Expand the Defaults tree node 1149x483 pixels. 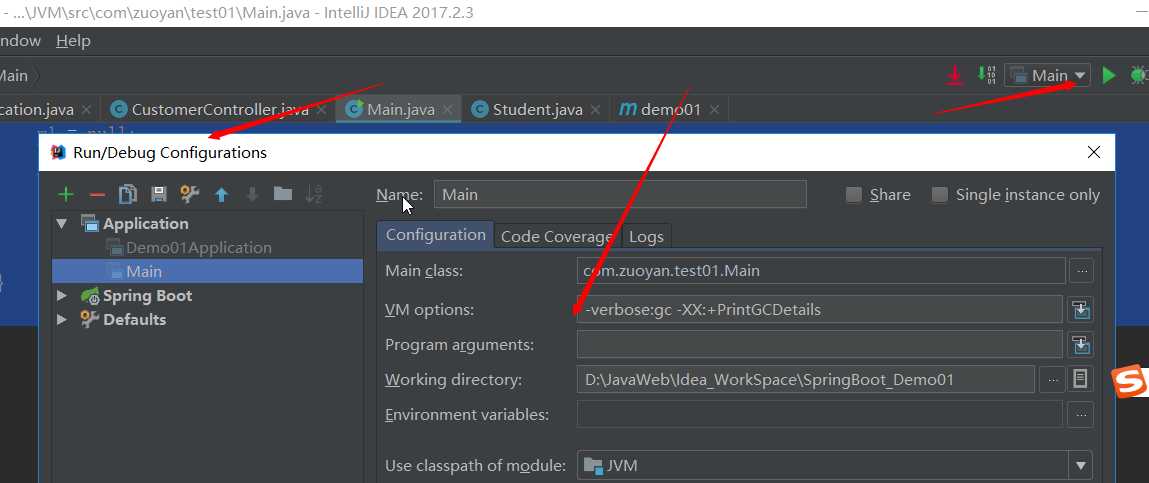tap(62, 320)
